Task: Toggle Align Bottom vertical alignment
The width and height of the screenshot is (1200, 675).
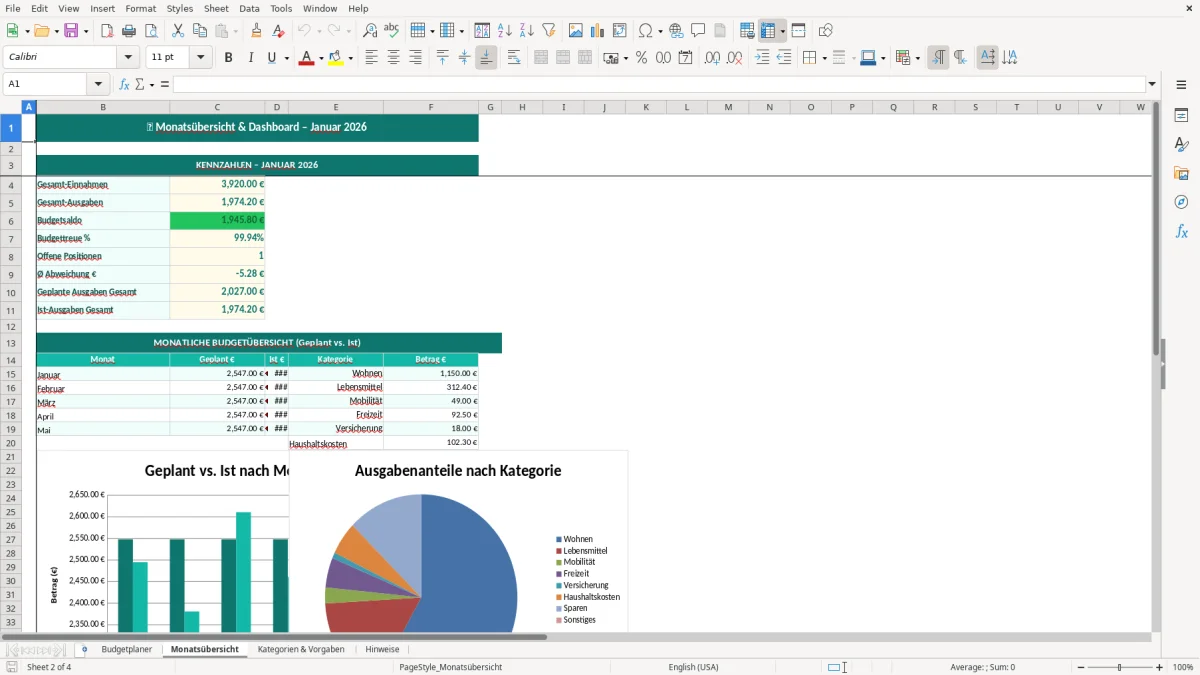Action: click(x=486, y=58)
